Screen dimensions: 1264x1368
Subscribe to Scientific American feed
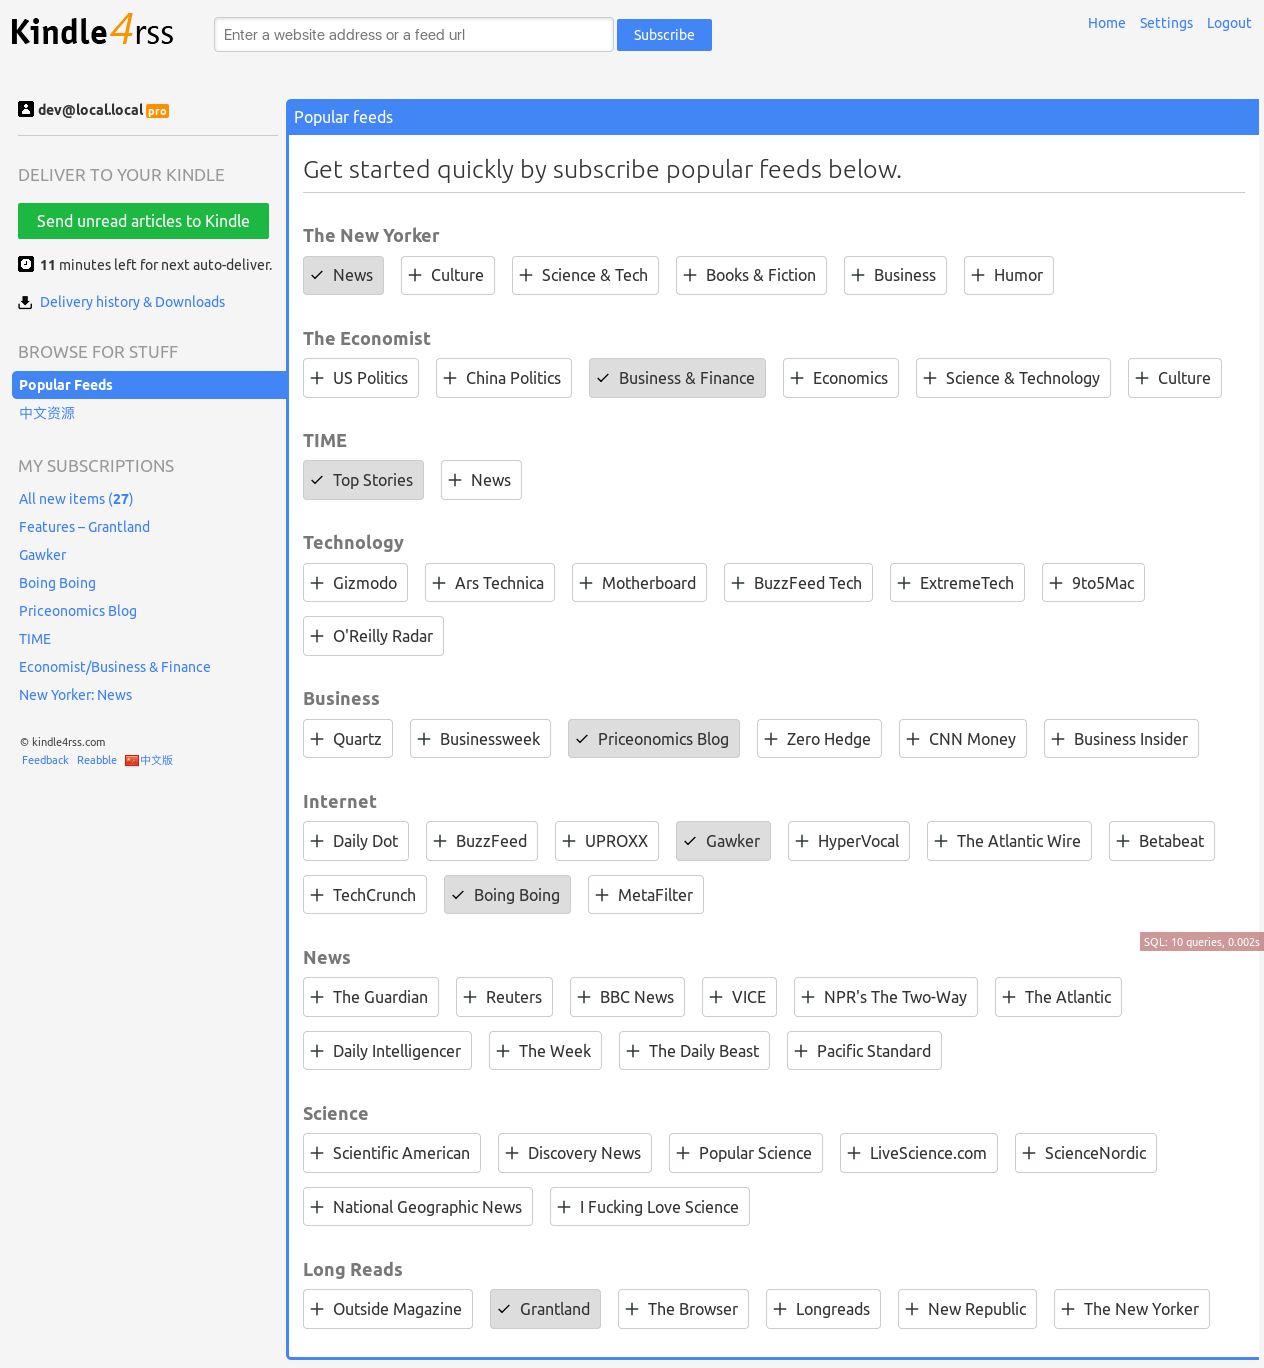coord(392,1153)
